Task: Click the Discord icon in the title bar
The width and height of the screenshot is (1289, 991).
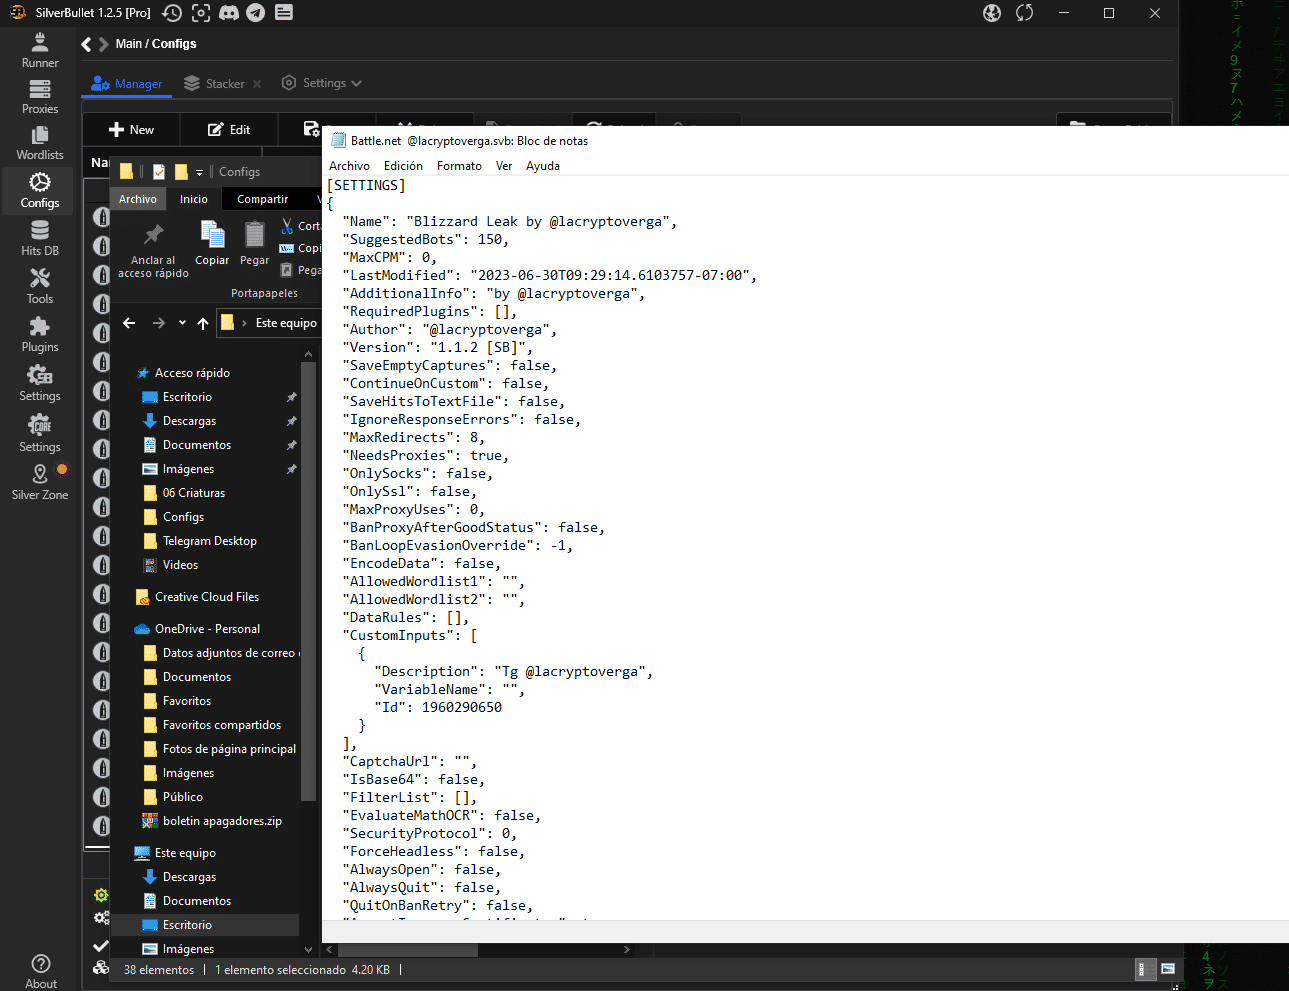Action: [229, 13]
